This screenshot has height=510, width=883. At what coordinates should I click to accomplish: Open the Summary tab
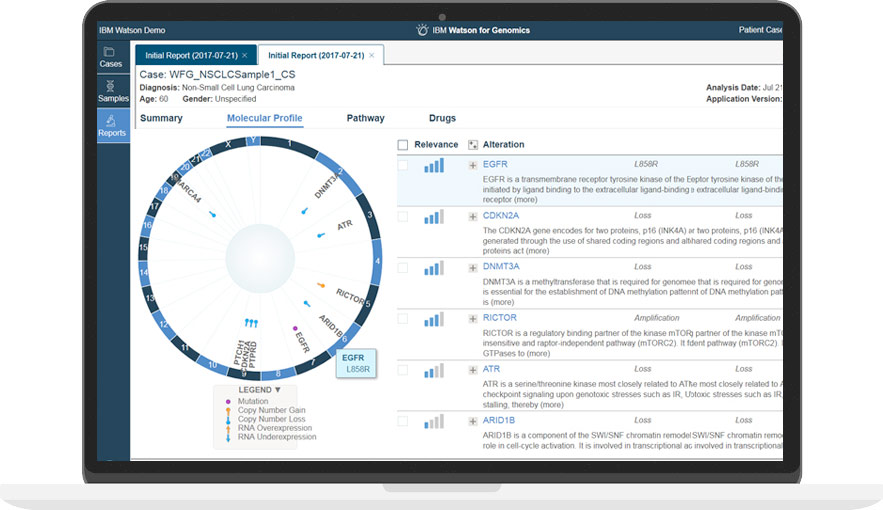(x=161, y=118)
